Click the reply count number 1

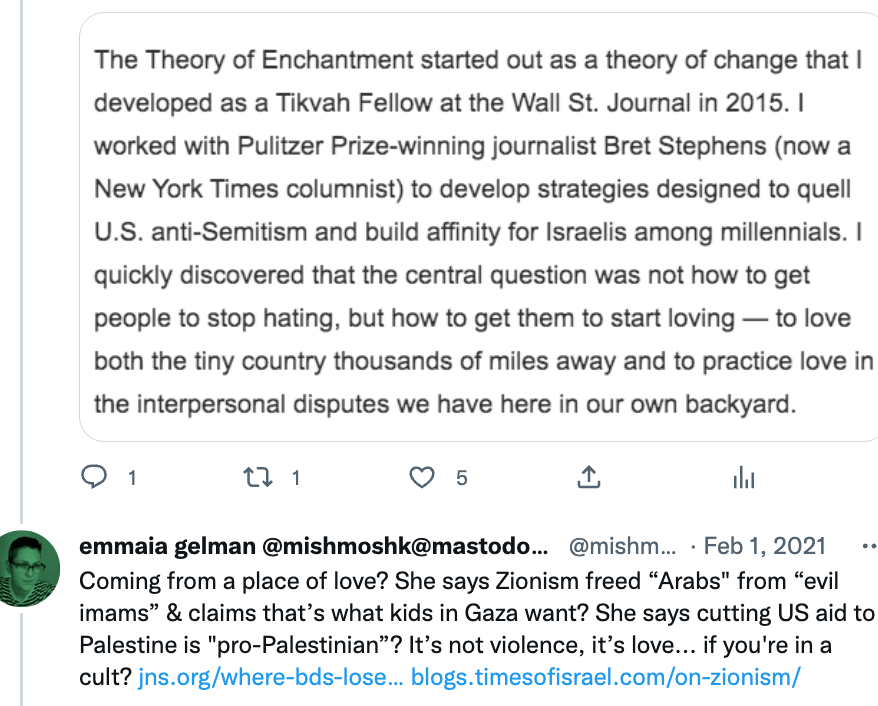pos(132,478)
